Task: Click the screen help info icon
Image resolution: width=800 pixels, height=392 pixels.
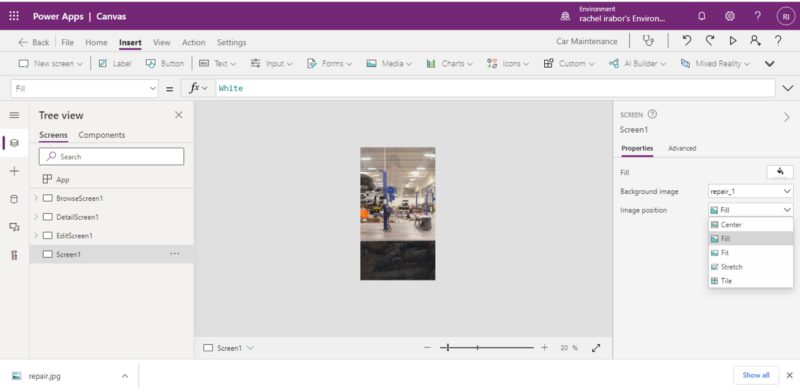Action: click(x=652, y=114)
